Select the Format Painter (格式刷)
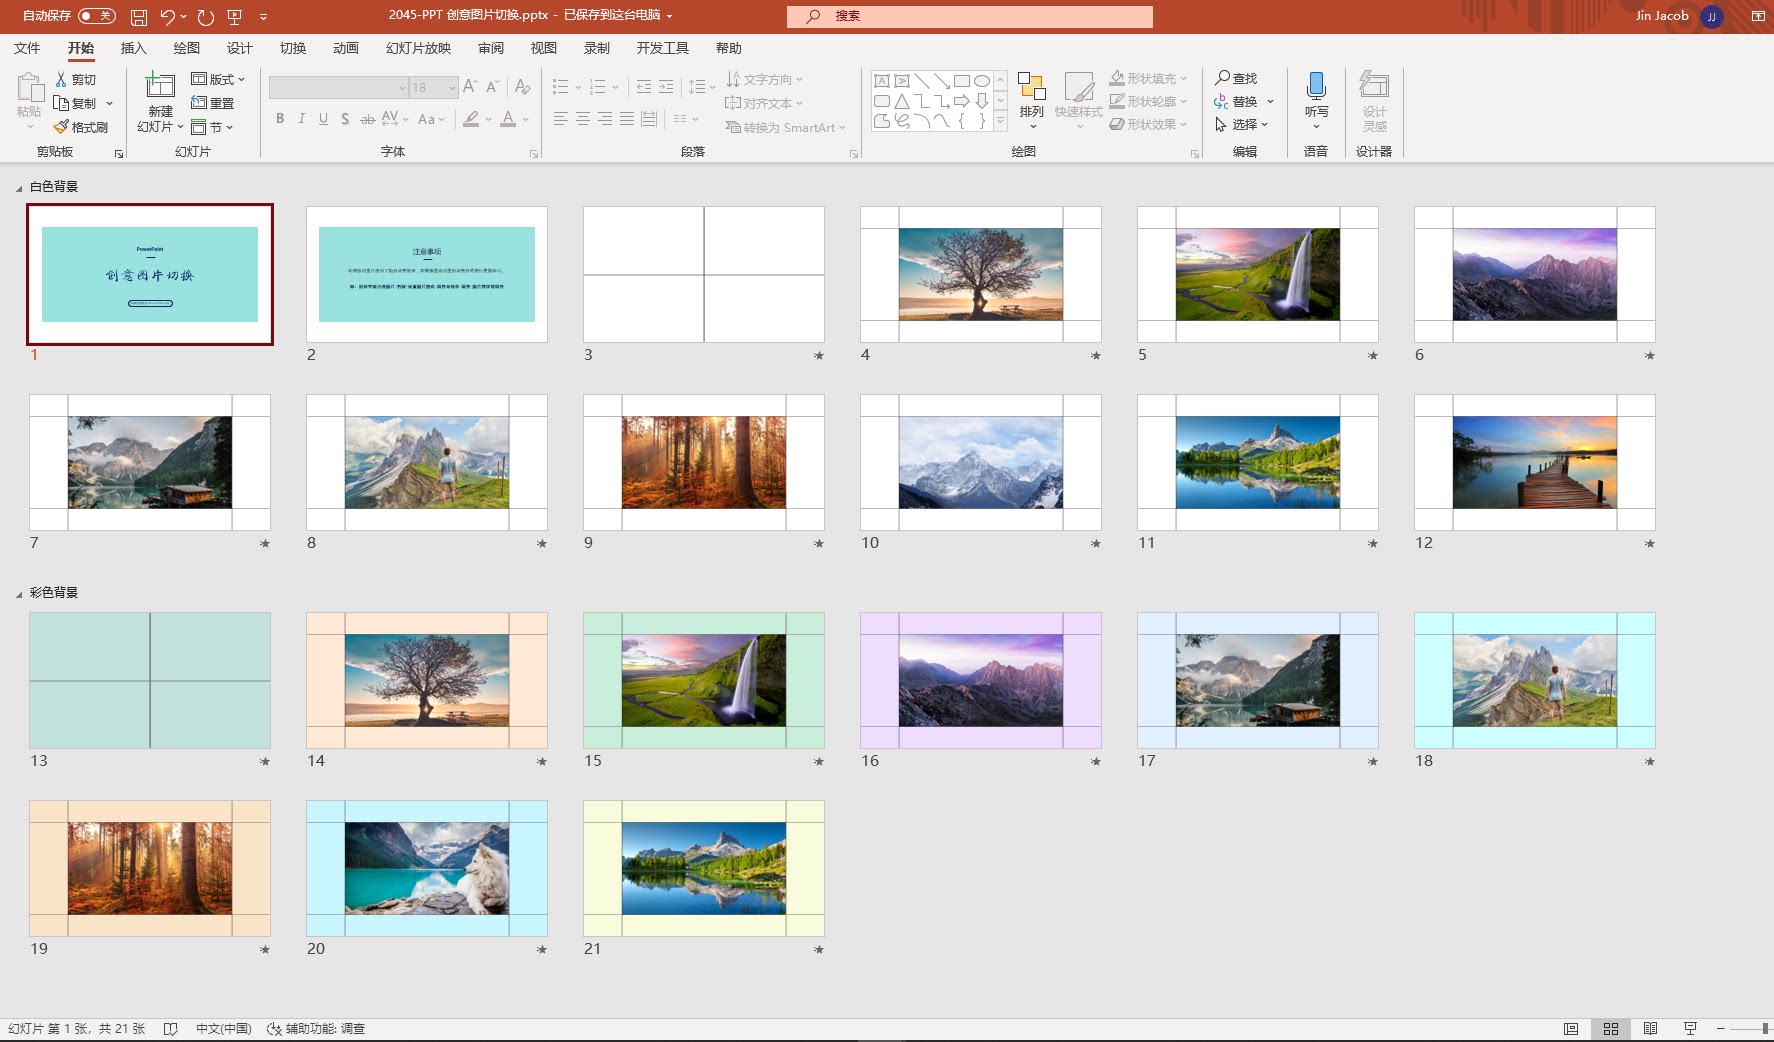This screenshot has height=1042, width=1774. [x=81, y=127]
